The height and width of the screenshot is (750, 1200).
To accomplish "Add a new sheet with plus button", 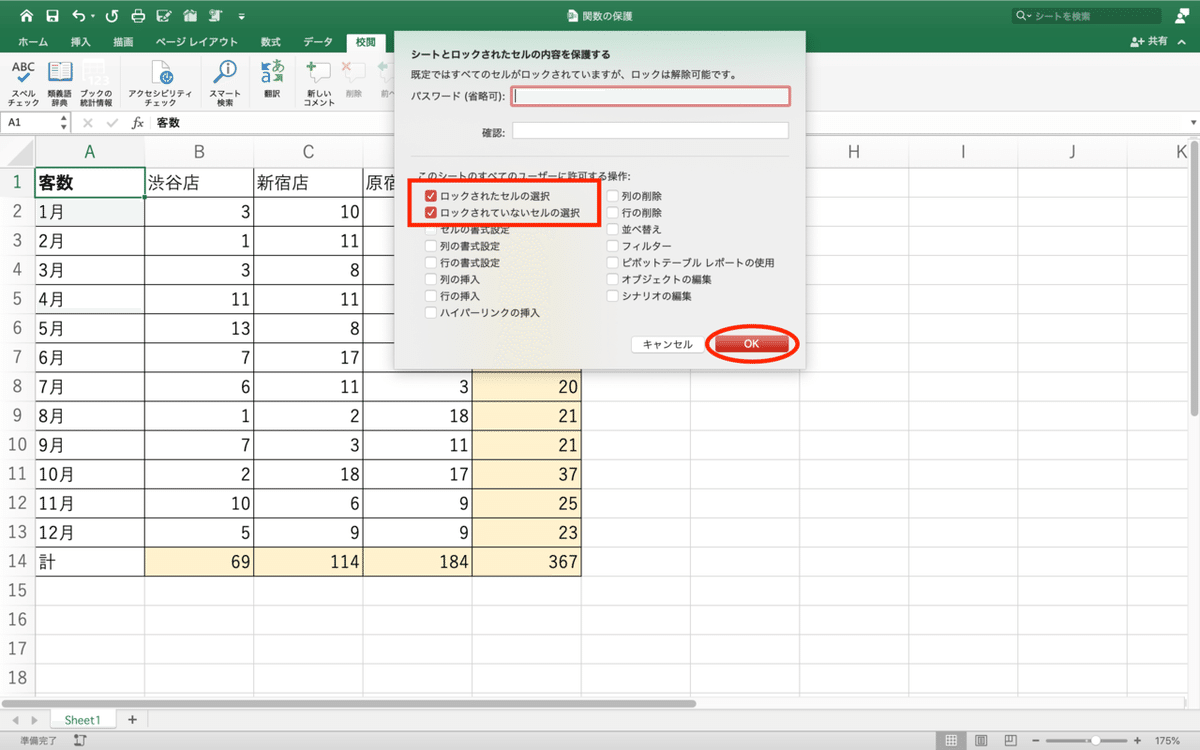I will pos(132,719).
